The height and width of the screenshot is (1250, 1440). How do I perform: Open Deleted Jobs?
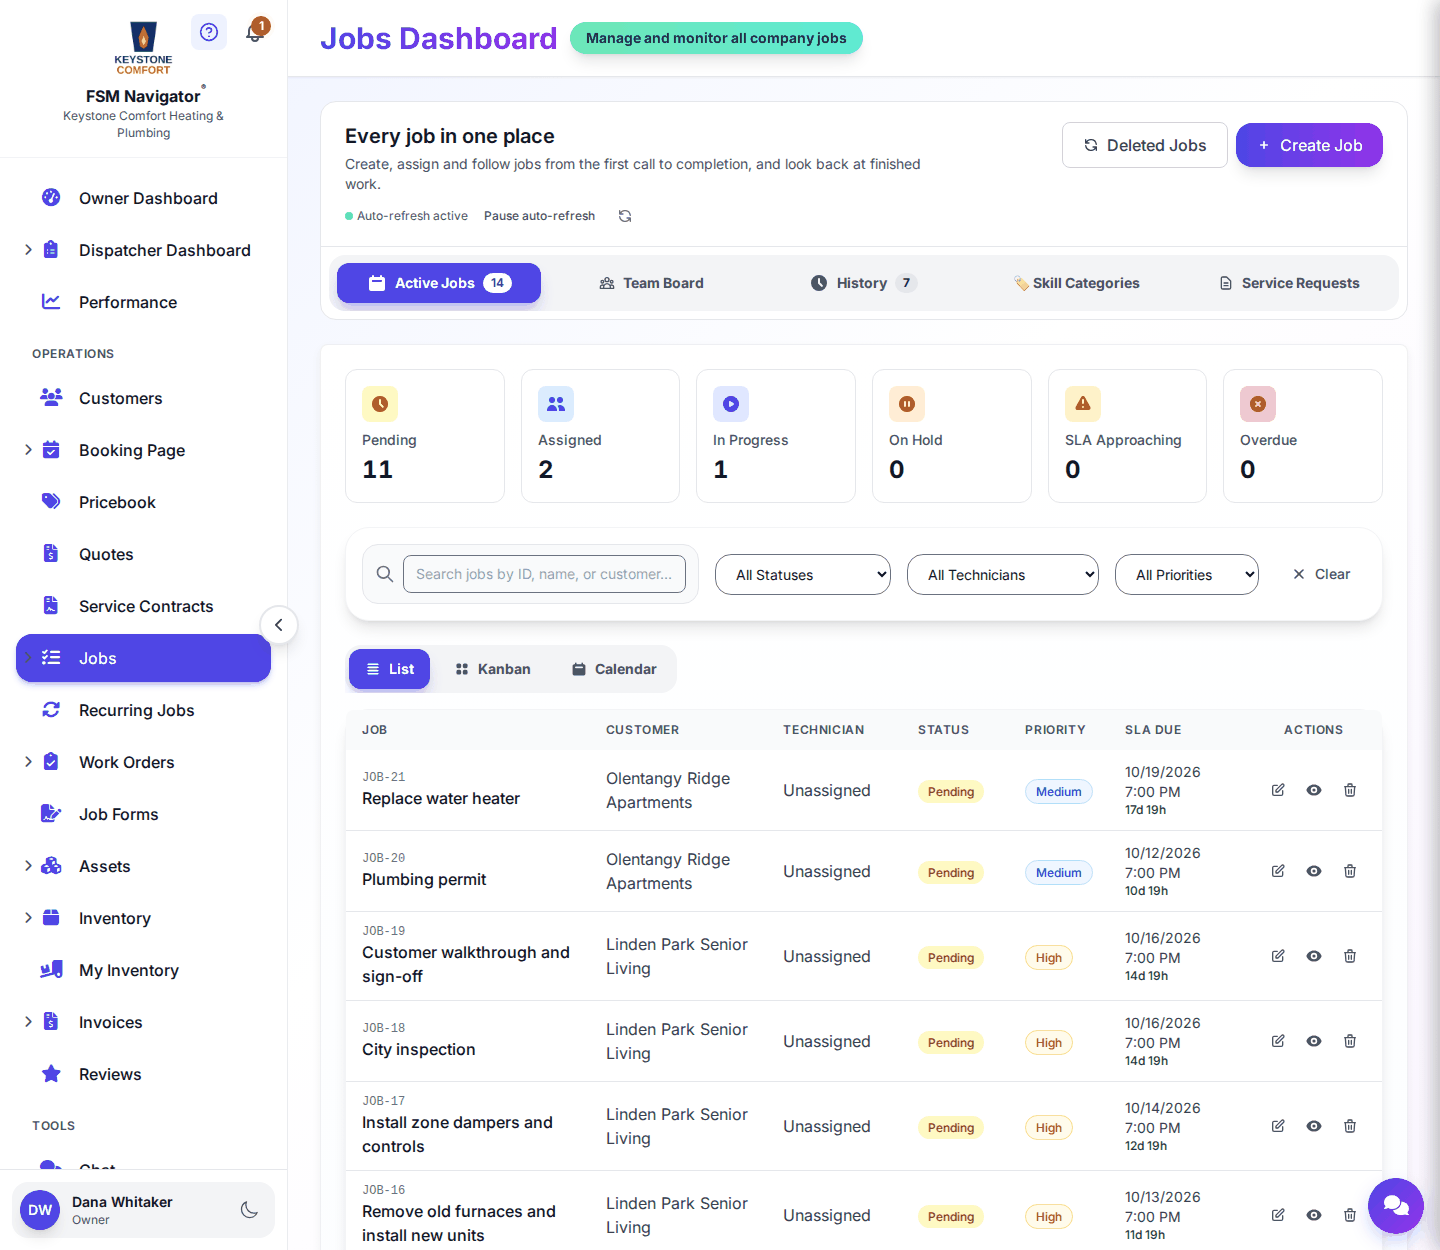pyautogui.click(x=1145, y=145)
